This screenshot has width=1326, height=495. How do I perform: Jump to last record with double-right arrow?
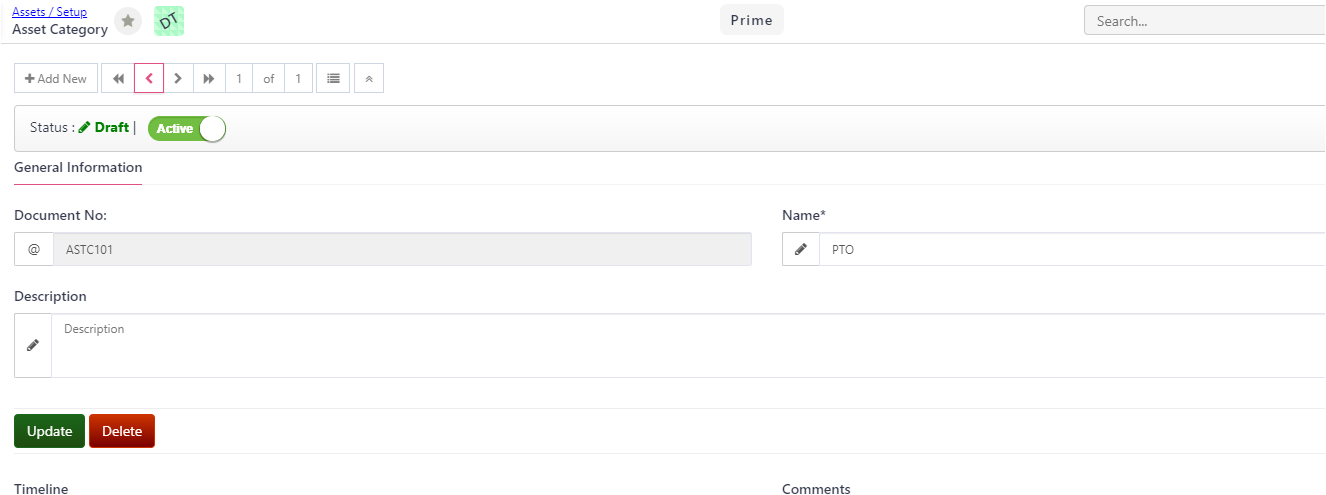click(x=209, y=79)
